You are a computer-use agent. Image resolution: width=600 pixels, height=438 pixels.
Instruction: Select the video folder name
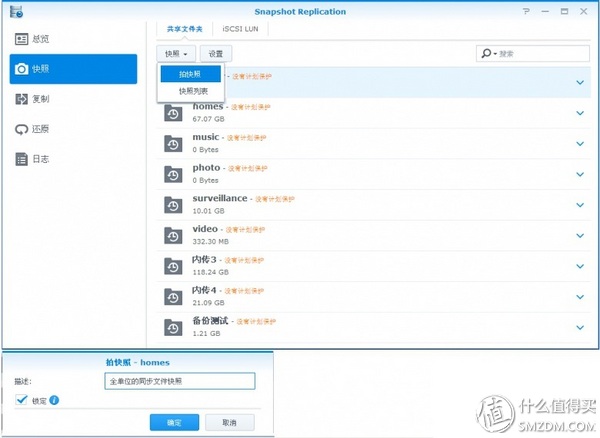click(x=205, y=229)
